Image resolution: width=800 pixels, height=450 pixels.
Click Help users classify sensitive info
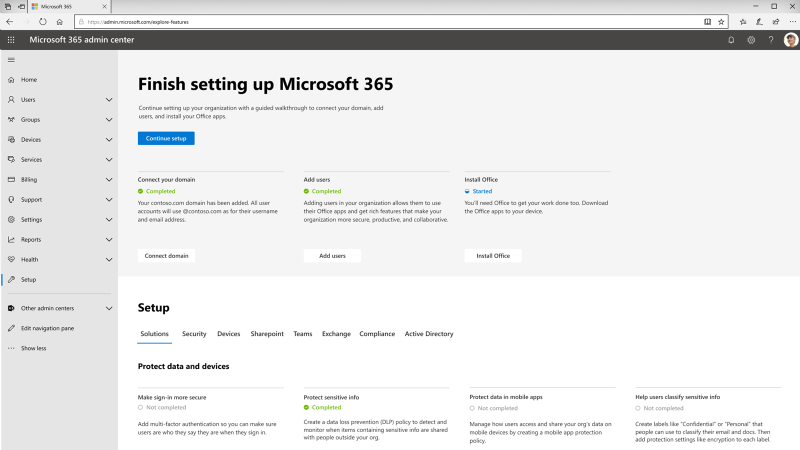coord(678,397)
